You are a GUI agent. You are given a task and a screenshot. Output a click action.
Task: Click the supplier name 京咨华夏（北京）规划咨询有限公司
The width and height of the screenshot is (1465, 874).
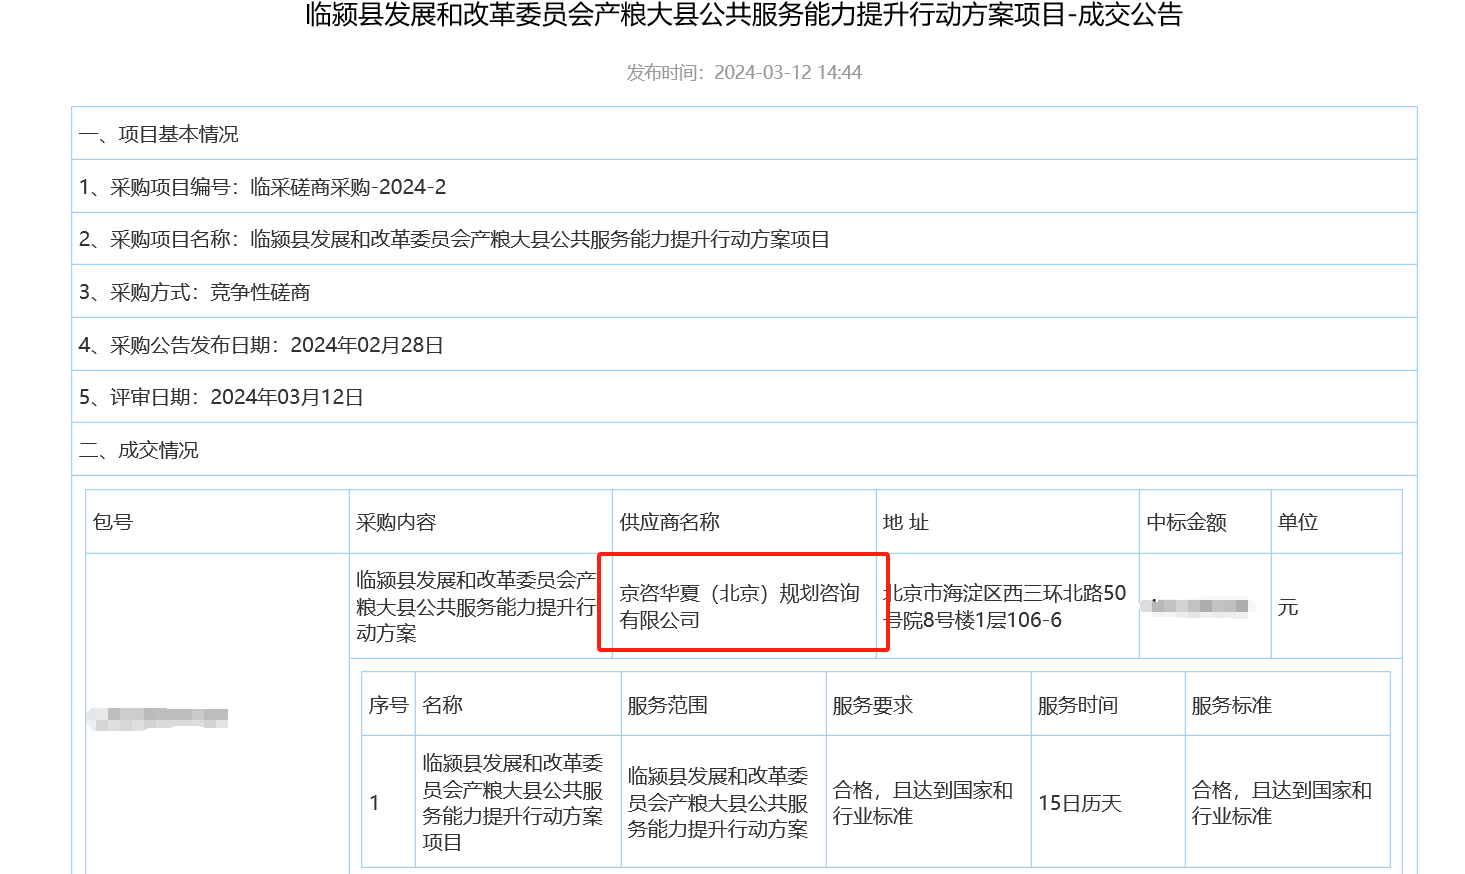click(x=740, y=606)
